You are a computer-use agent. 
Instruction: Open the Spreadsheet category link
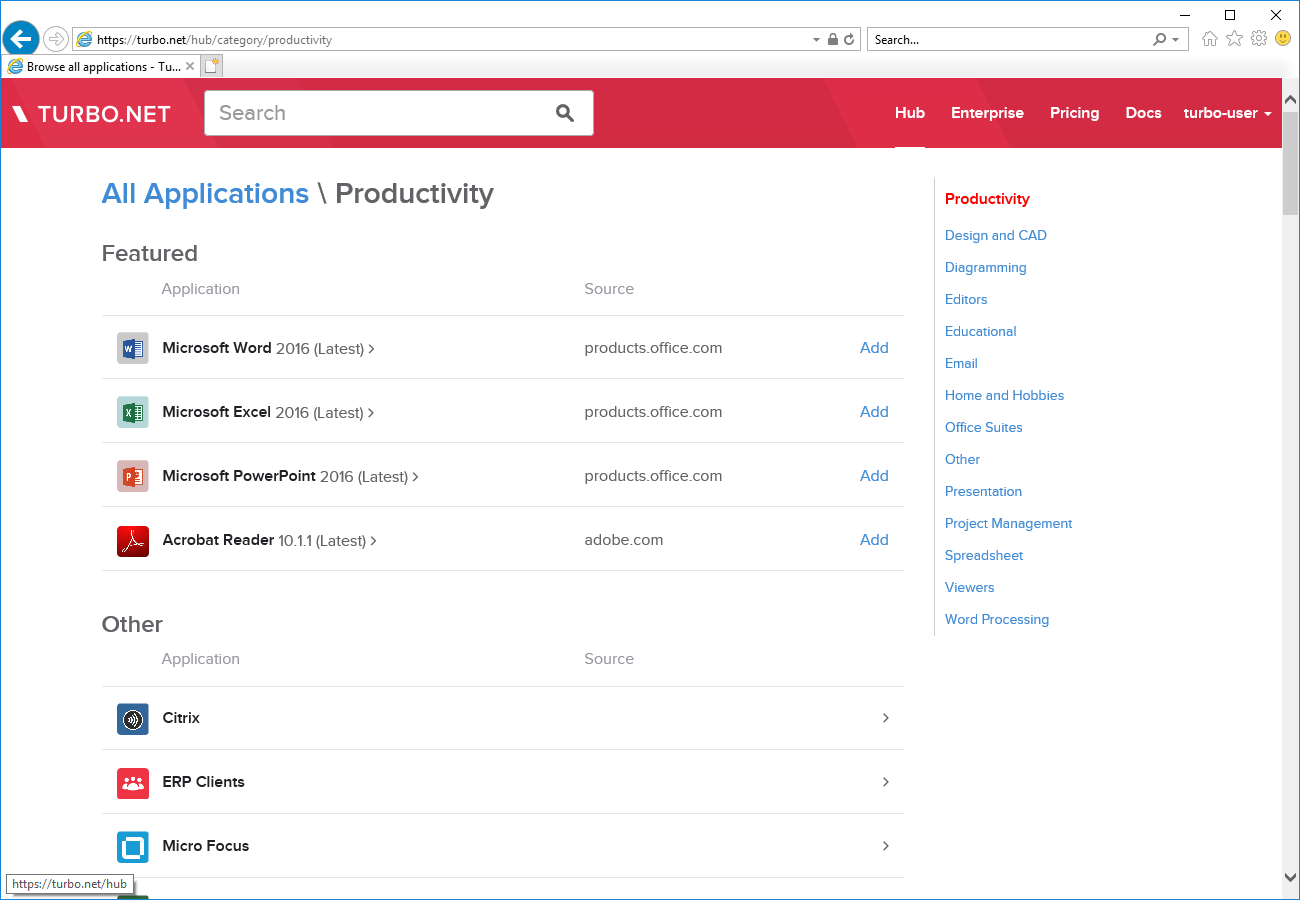983,555
